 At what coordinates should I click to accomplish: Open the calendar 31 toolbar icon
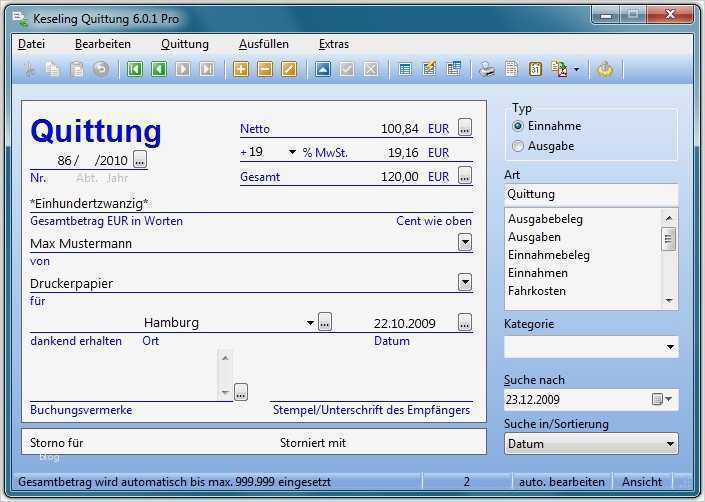point(535,69)
